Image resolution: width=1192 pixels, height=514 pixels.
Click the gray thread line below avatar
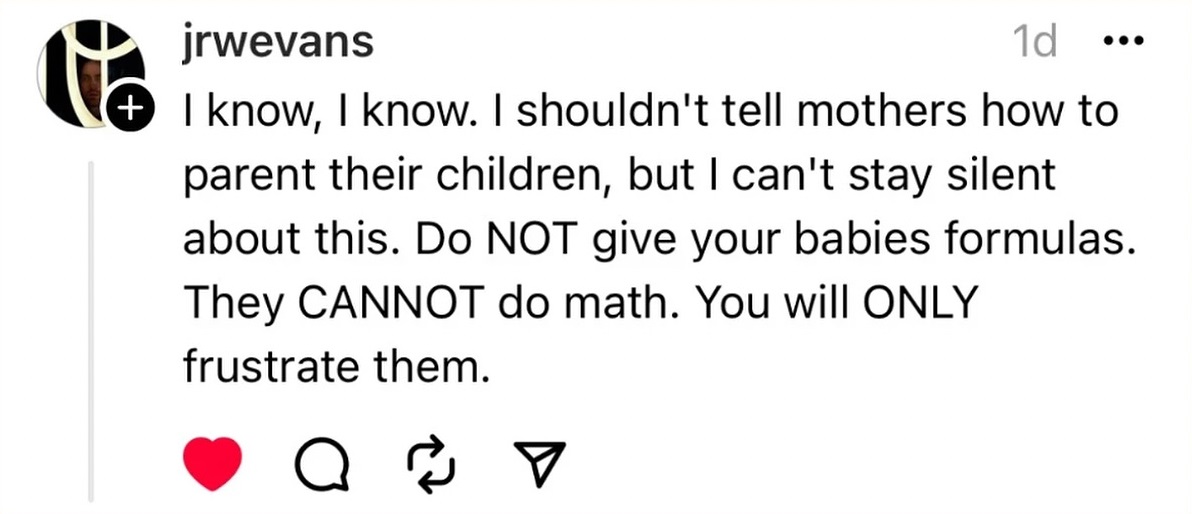pyautogui.click(x=92, y=330)
